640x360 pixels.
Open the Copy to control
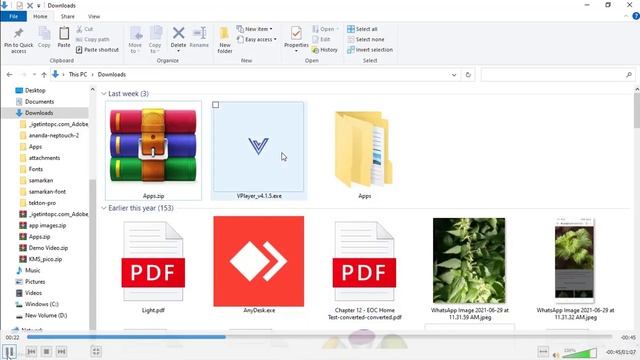(x=155, y=40)
